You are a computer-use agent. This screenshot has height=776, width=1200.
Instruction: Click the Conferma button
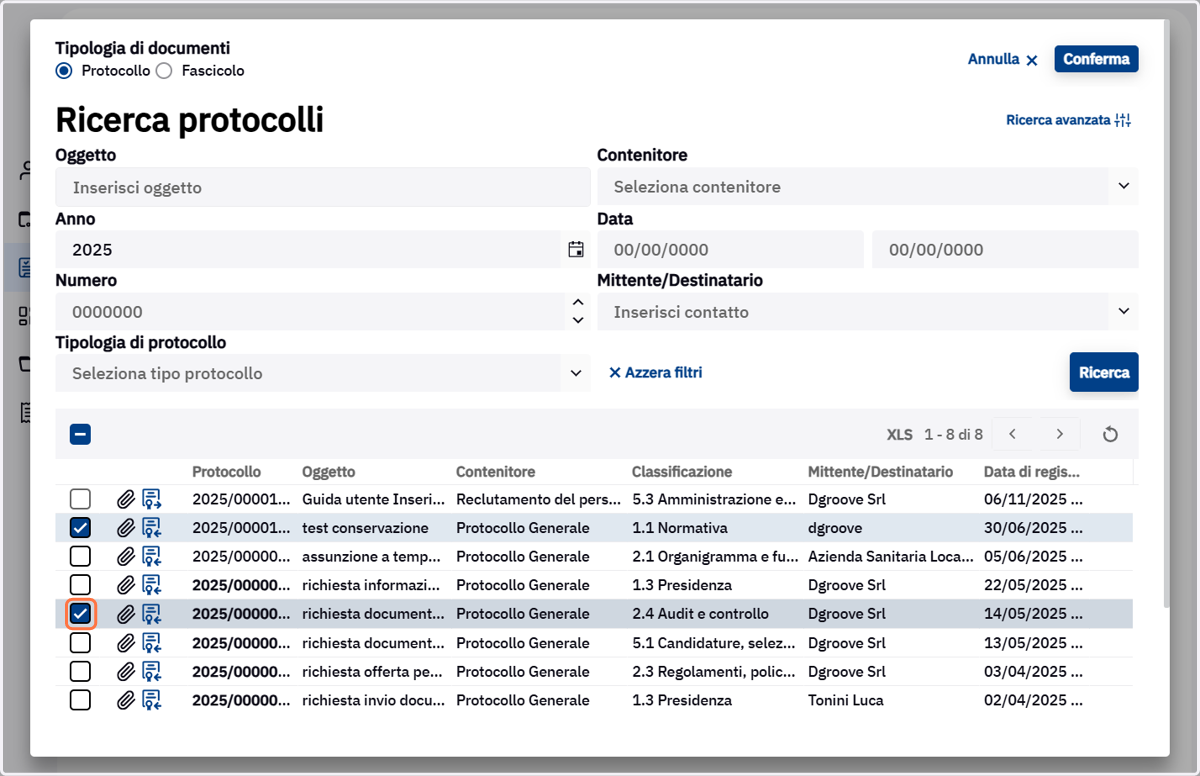[1096, 59]
